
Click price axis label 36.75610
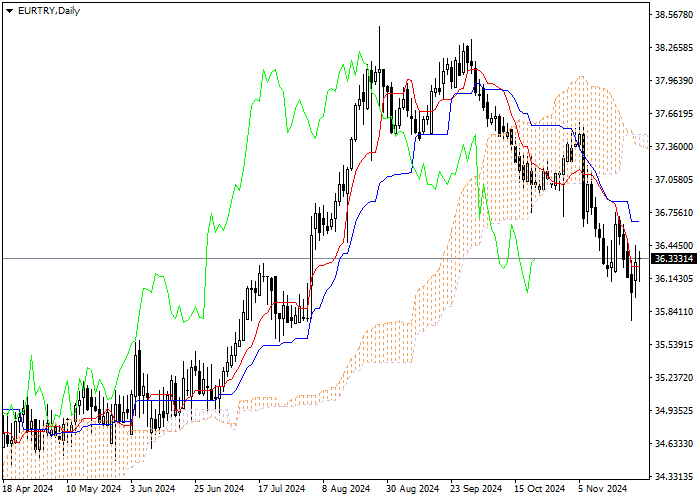coord(674,212)
